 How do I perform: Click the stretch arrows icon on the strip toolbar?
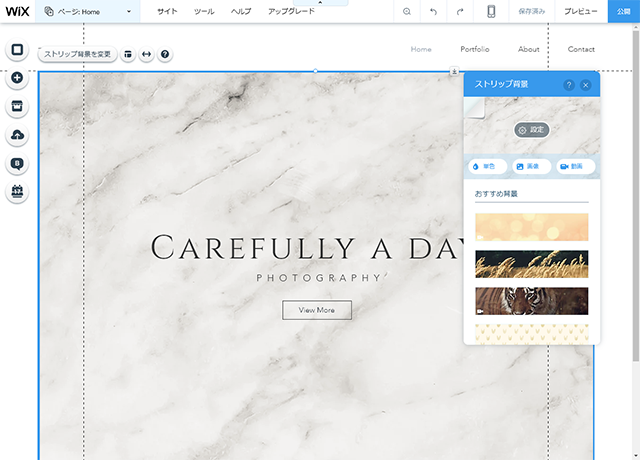[146, 54]
